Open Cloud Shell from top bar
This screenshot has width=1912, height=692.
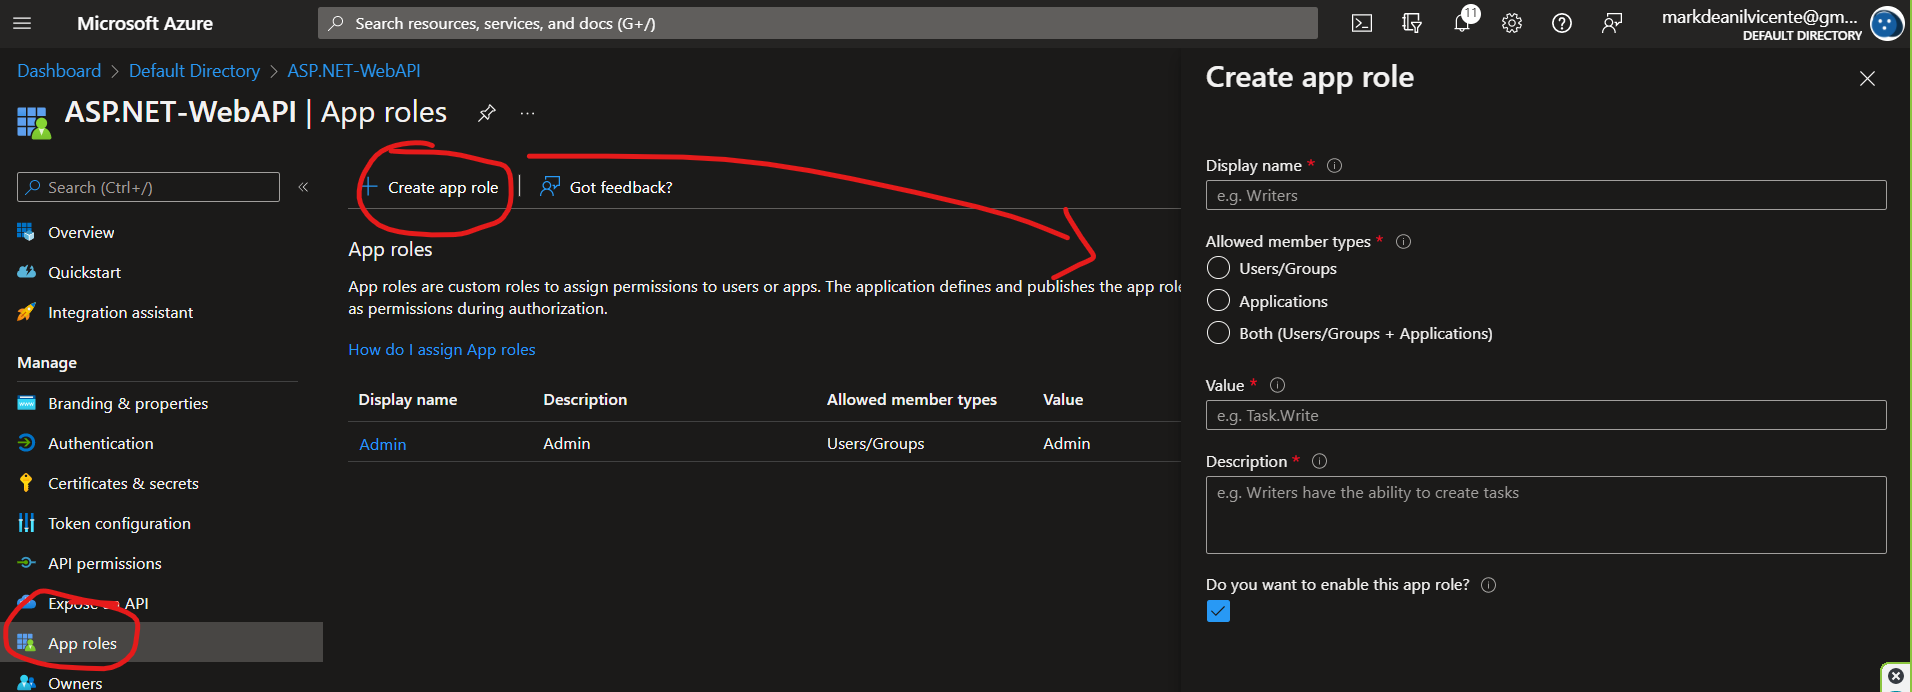[x=1362, y=23]
